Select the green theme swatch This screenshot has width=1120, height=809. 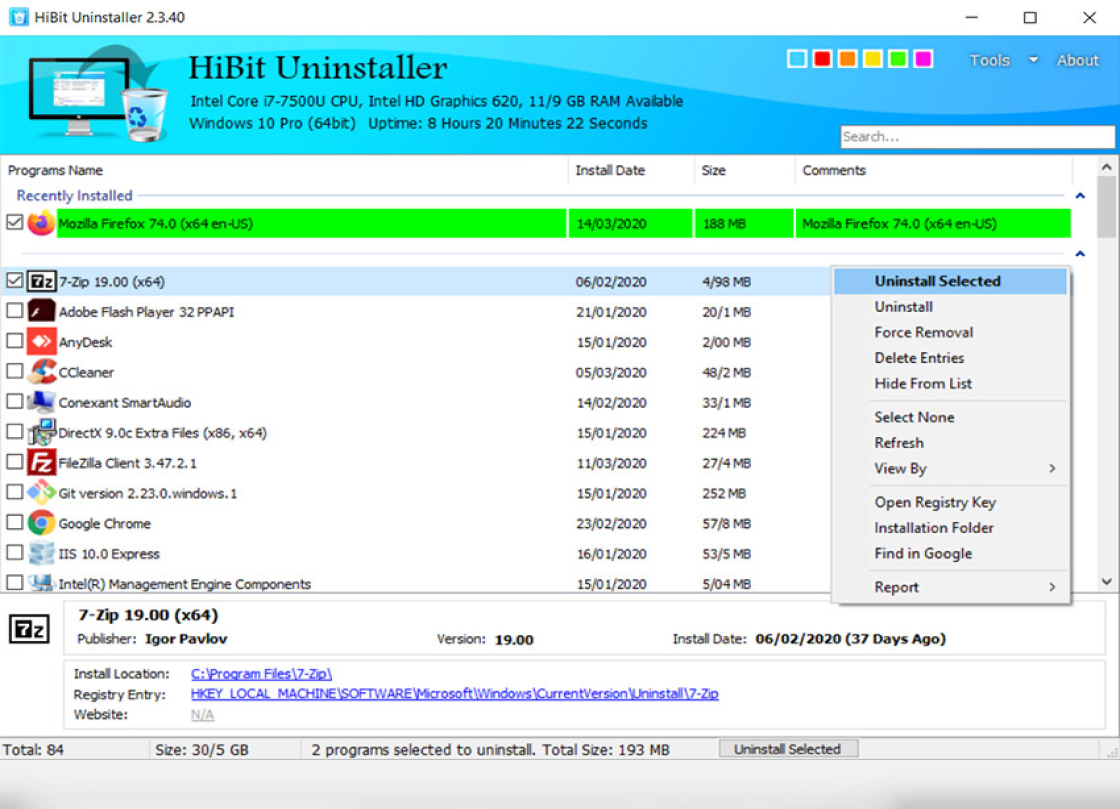coord(898,59)
